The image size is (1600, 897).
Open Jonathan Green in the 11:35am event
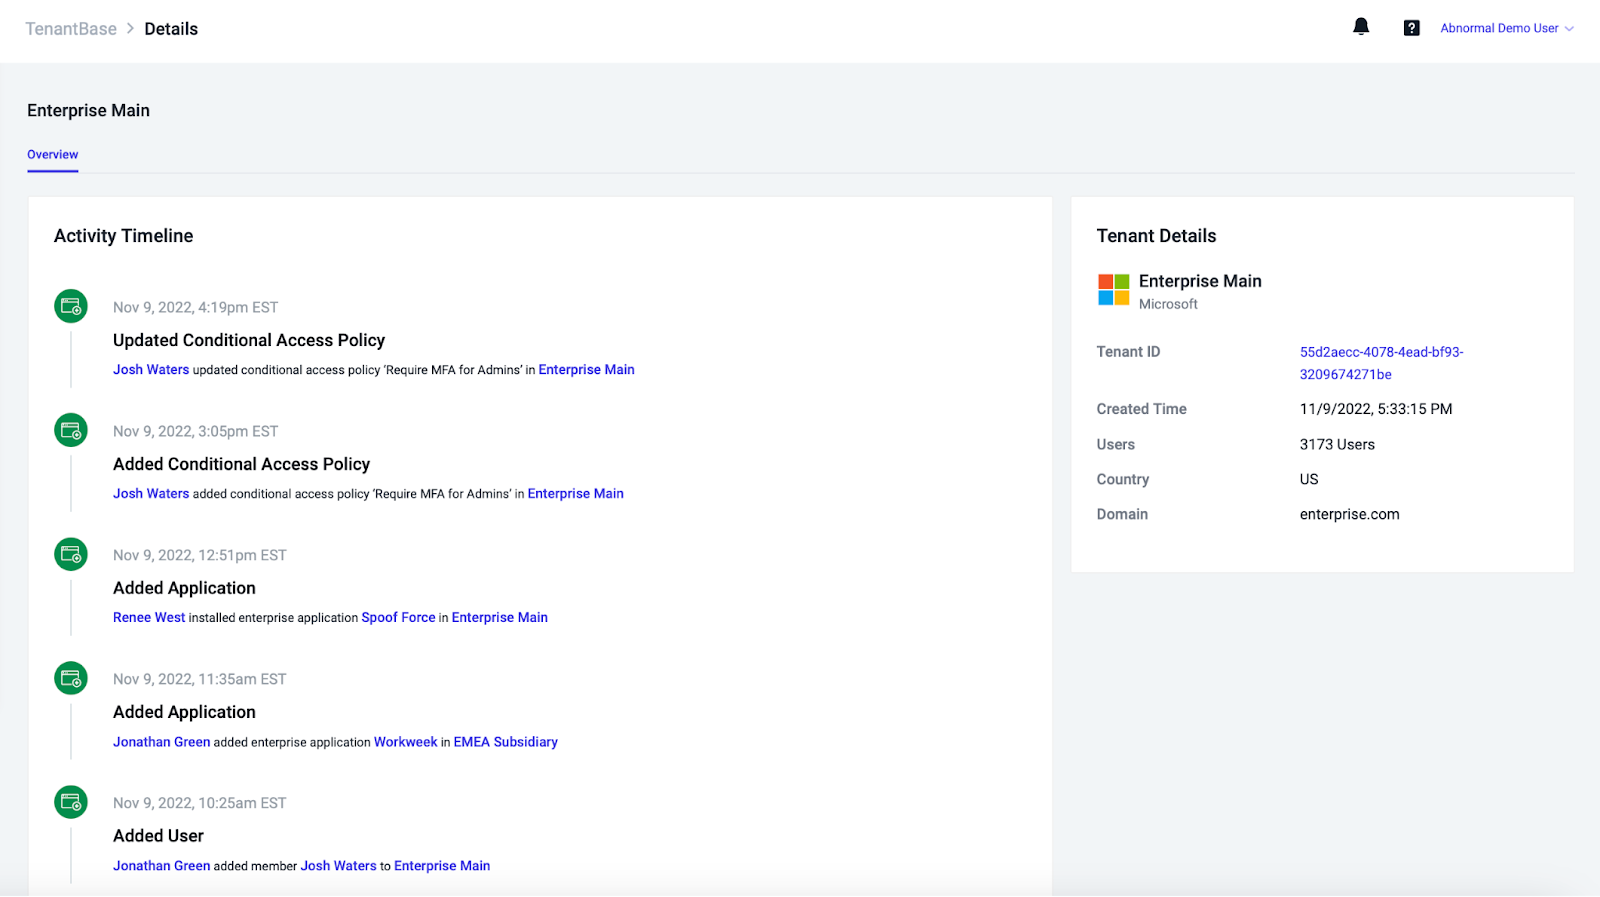point(161,742)
